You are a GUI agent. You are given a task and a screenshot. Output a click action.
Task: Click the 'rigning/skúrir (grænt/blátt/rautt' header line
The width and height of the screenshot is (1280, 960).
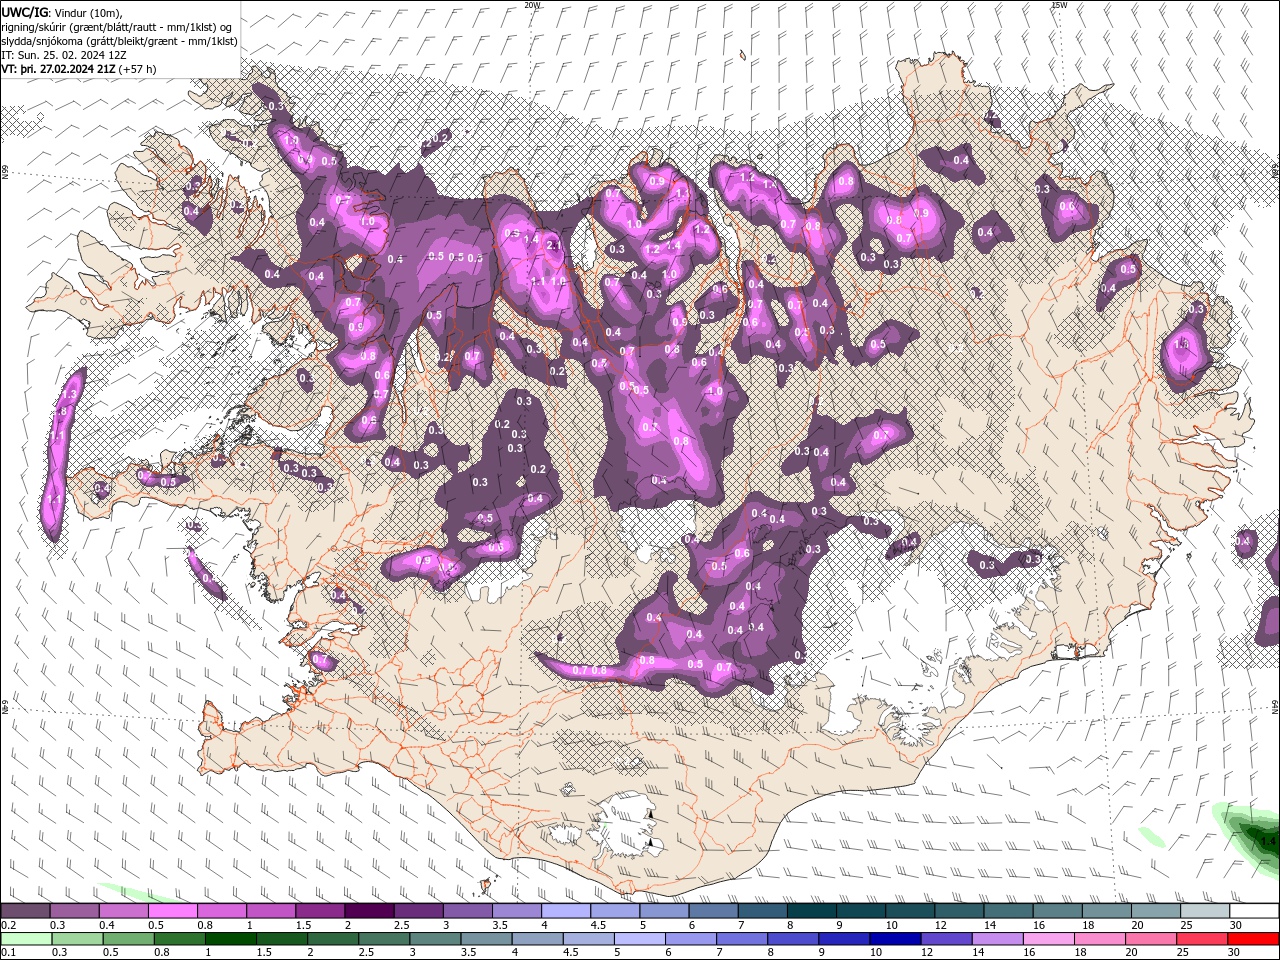coord(118,26)
